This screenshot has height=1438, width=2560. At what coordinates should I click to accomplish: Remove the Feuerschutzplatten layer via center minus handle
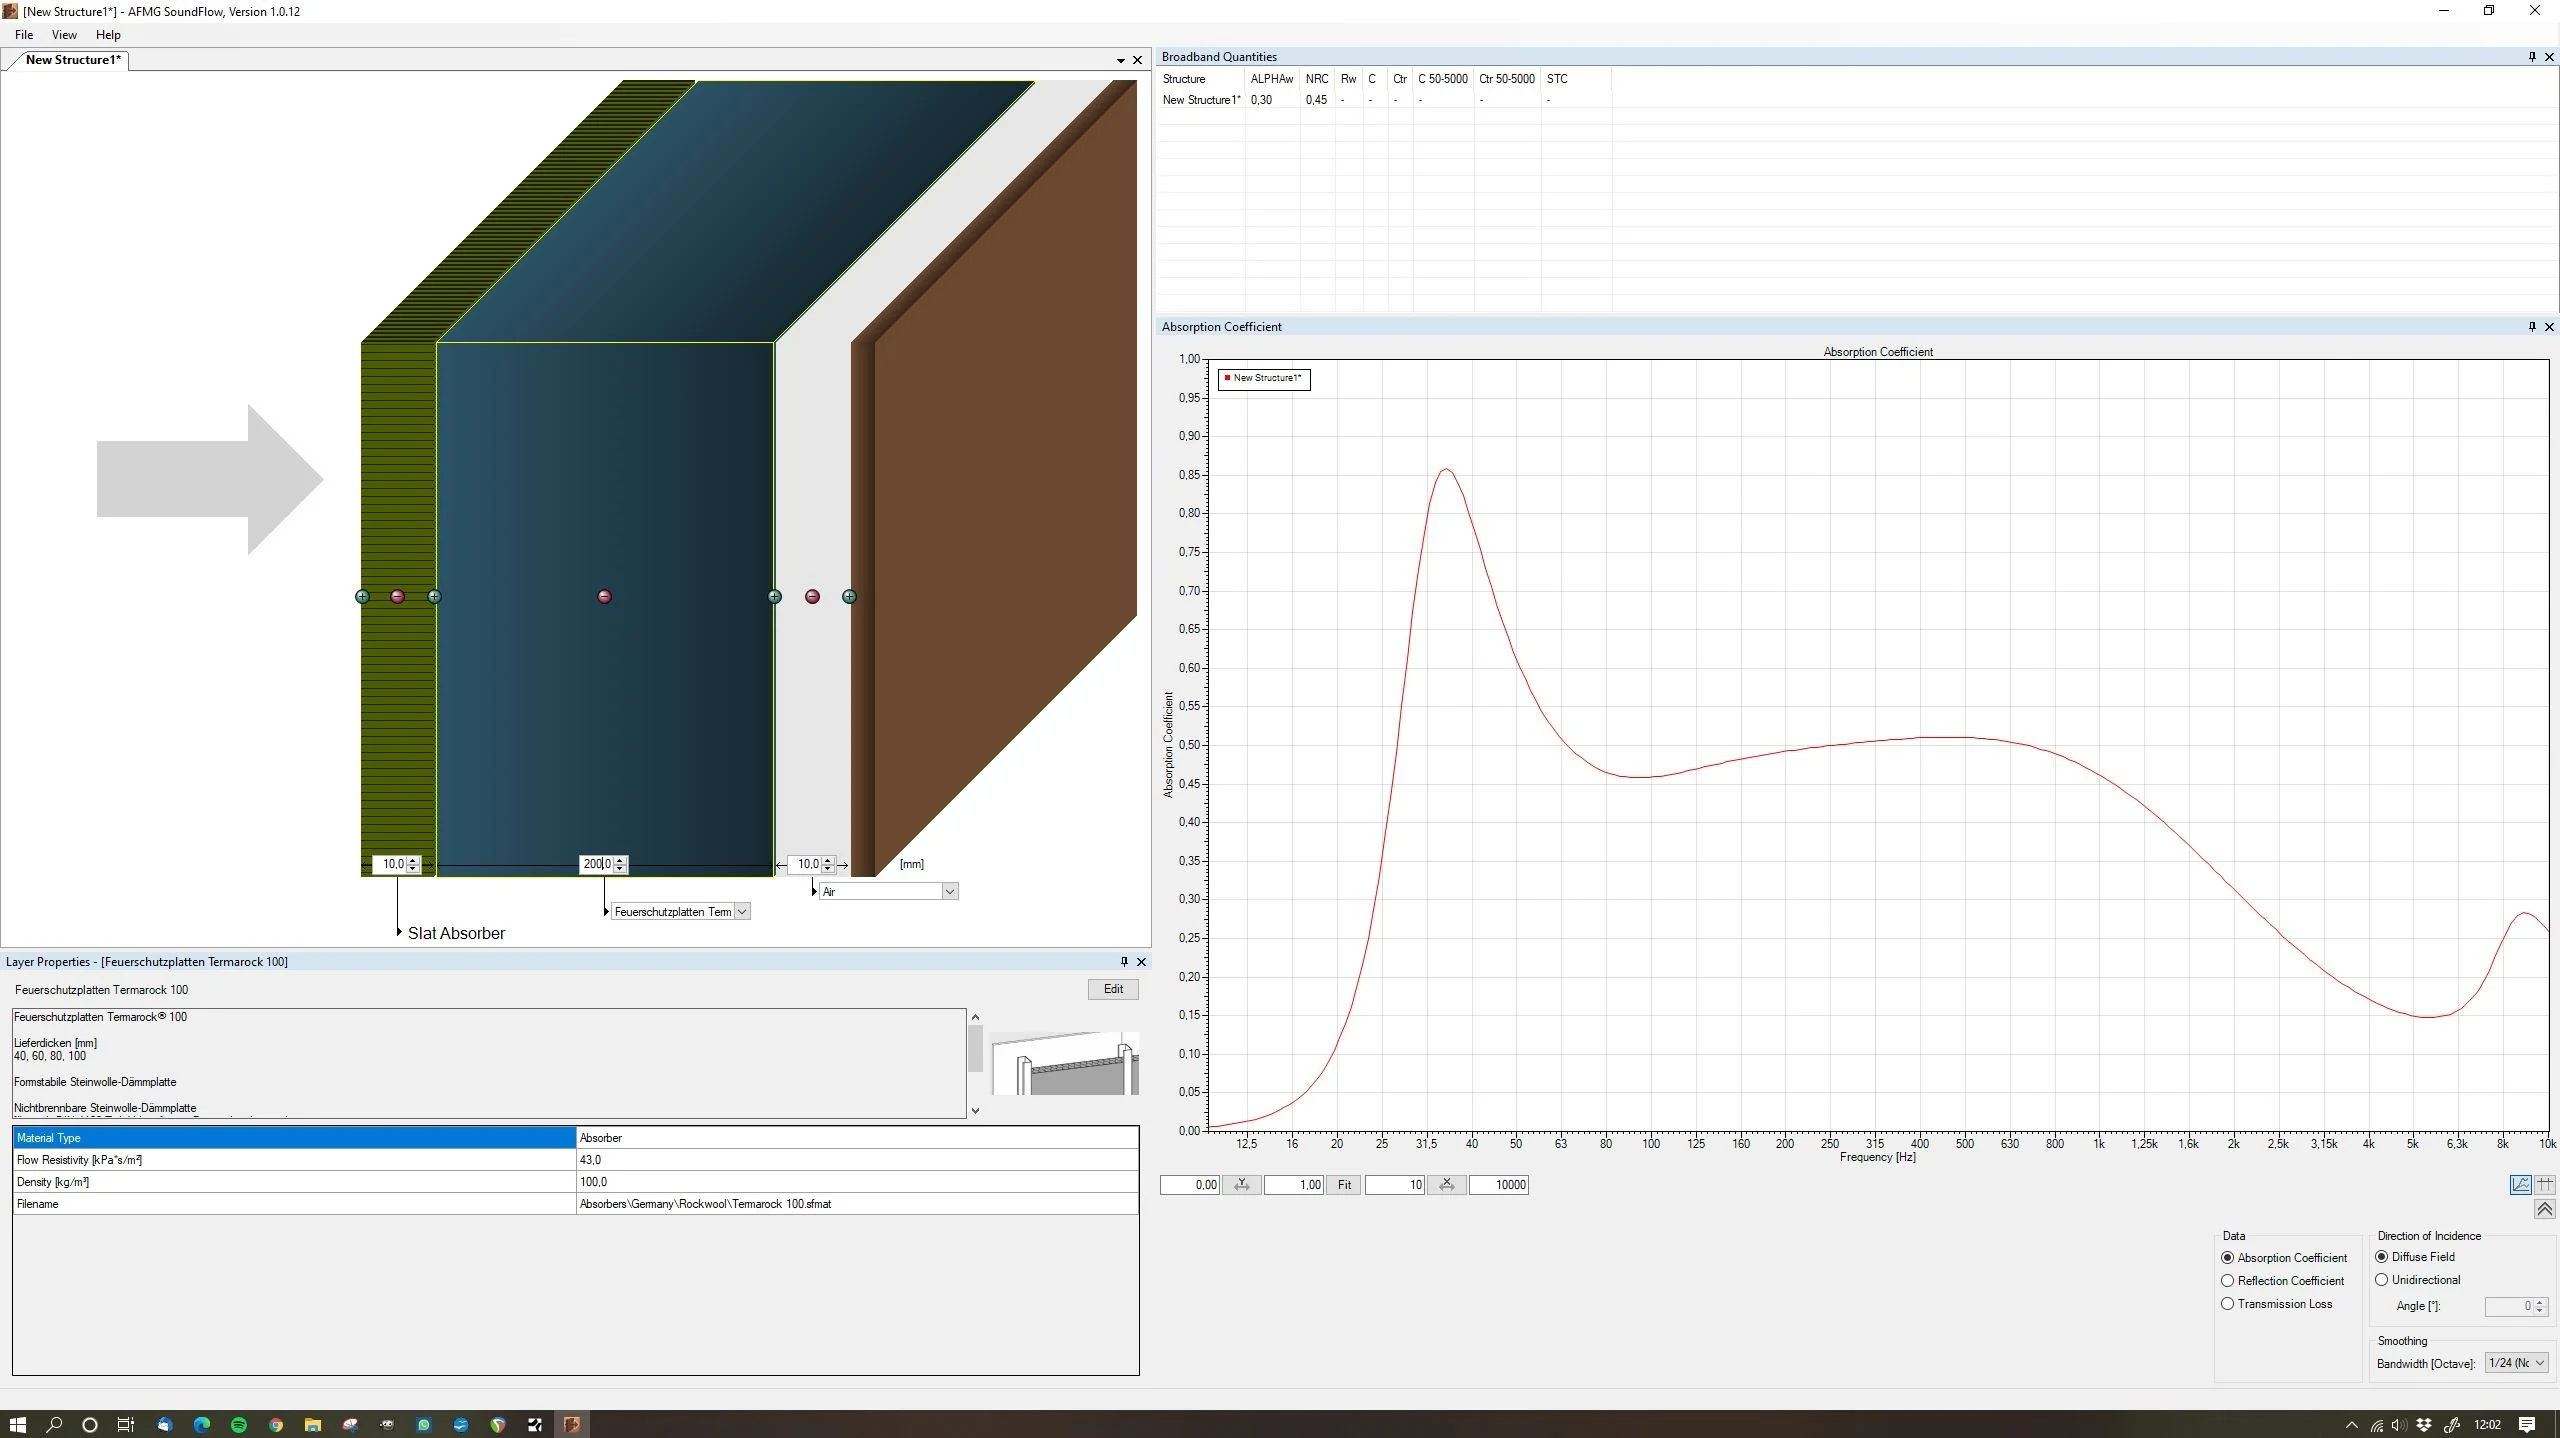(x=604, y=597)
